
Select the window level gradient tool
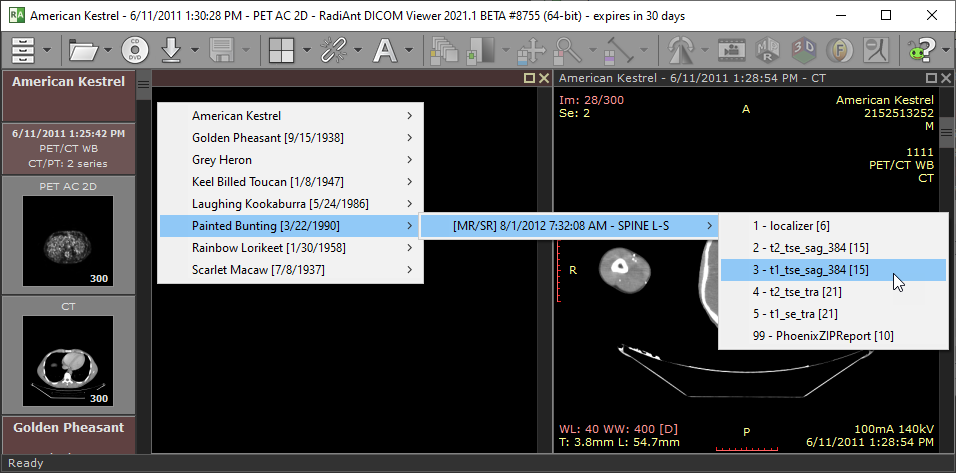(482, 50)
